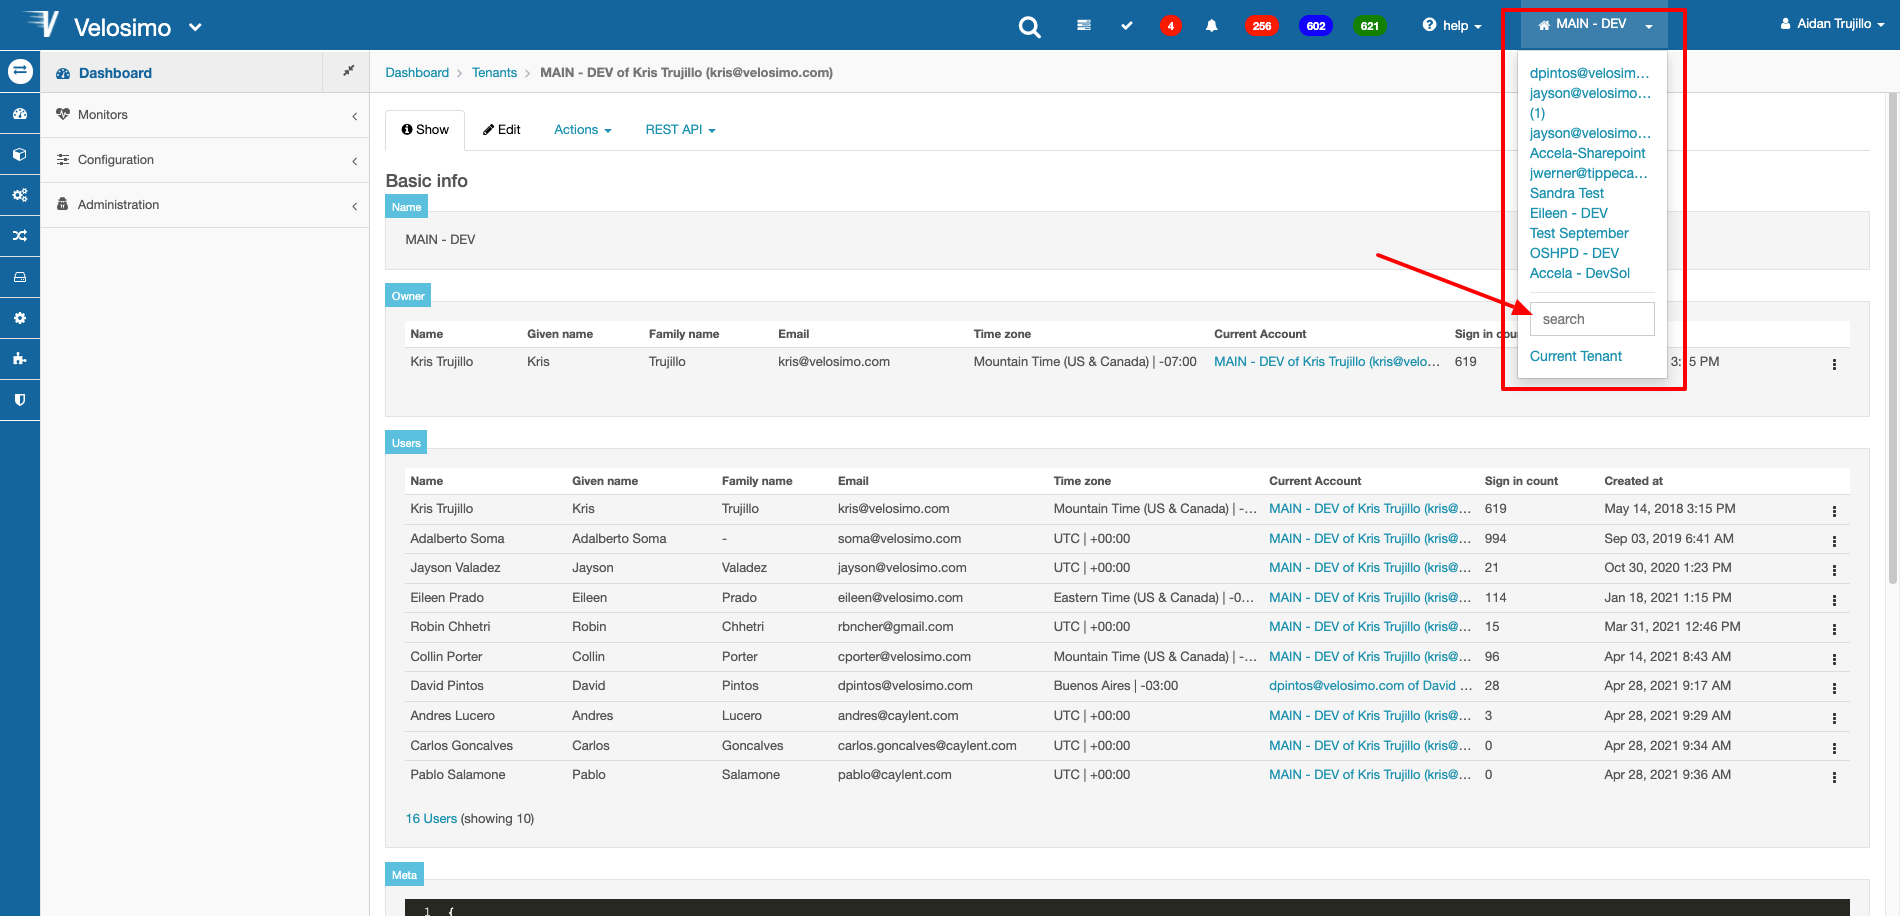Switch to the Edit tab
Screen dimensions: 1900x916
[x=501, y=130]
